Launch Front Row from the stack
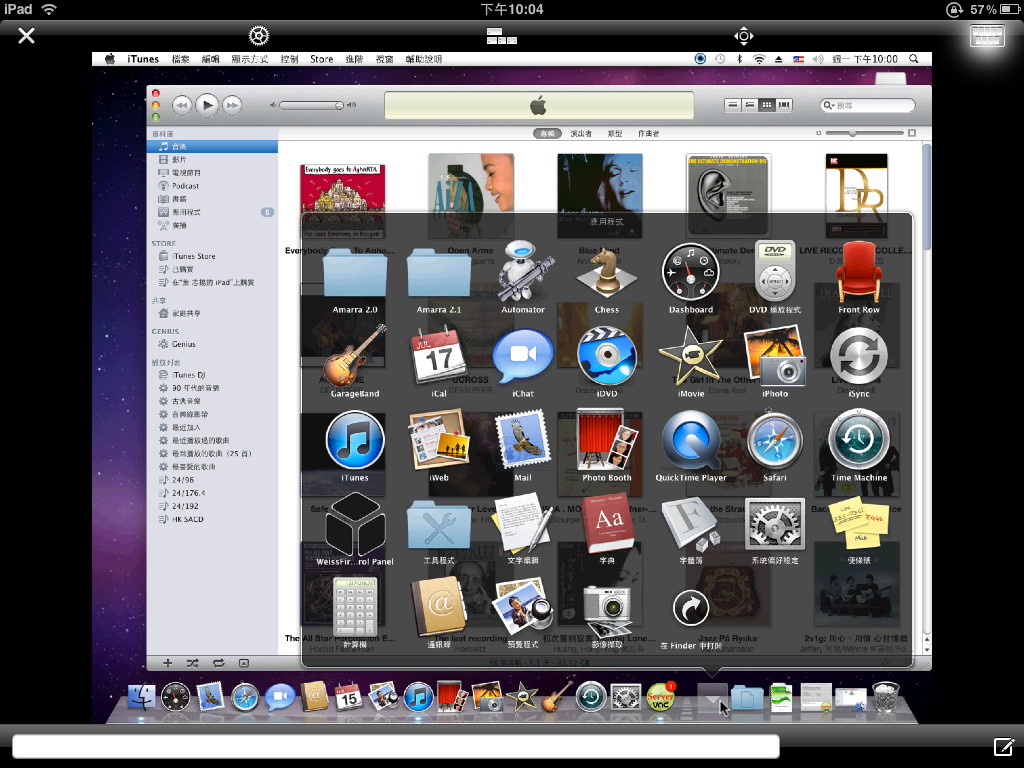The width and height of the screenshot is (1024, 768). coord(859,273)
